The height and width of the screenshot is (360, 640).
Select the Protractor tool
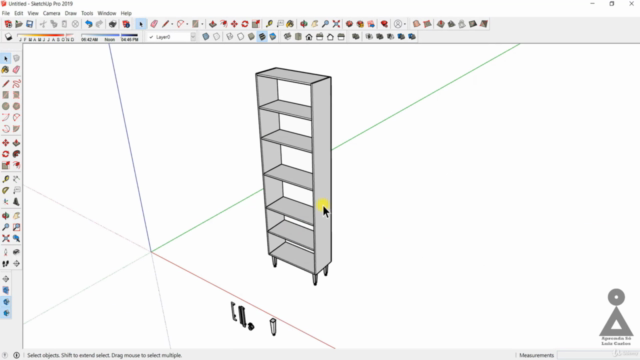6,190
